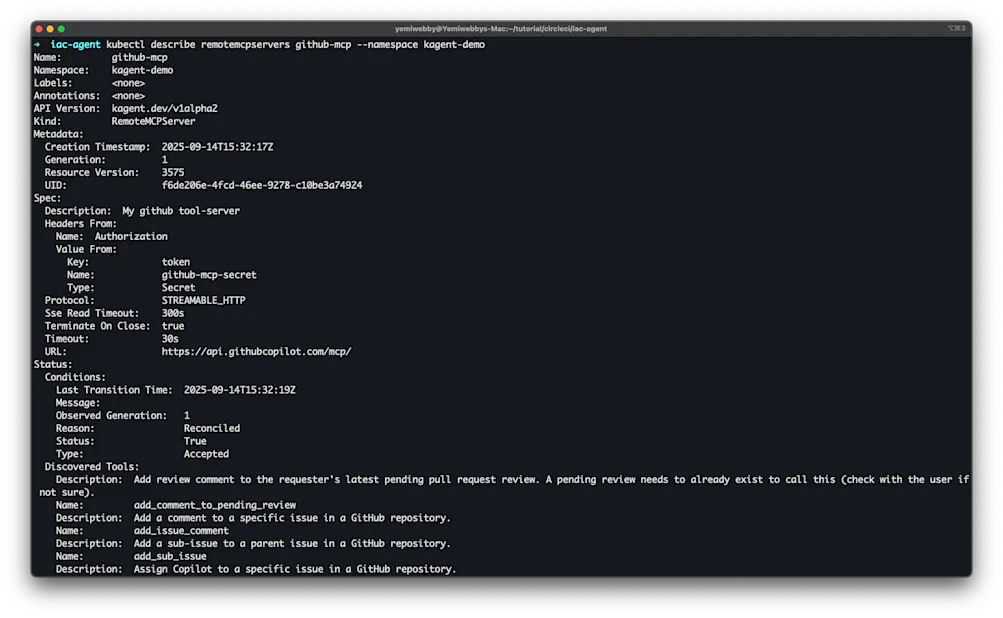1003x618 pixels.
Task: Click the cyan iac-agent prompt label
Action: click(x=73, y=44)
